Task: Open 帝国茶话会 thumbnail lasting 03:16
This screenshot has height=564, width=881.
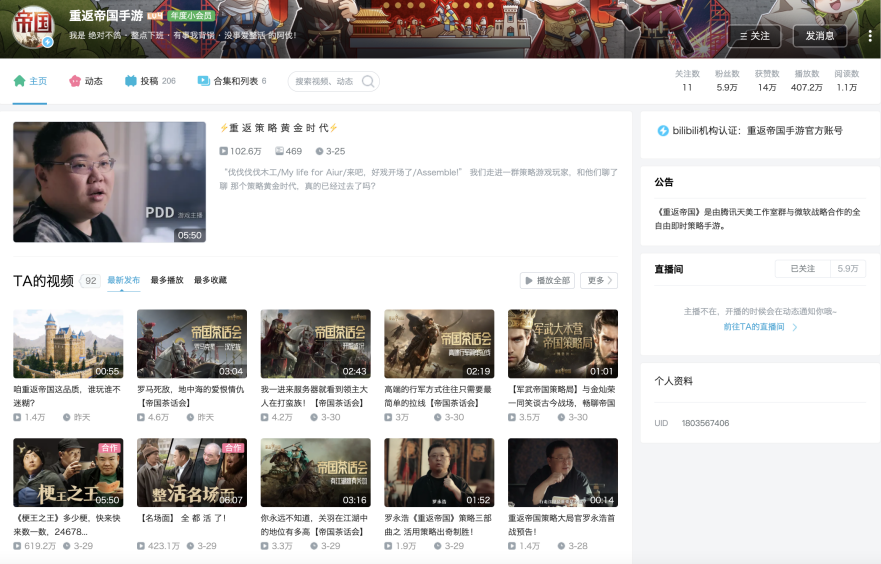Action: (315, 472)
